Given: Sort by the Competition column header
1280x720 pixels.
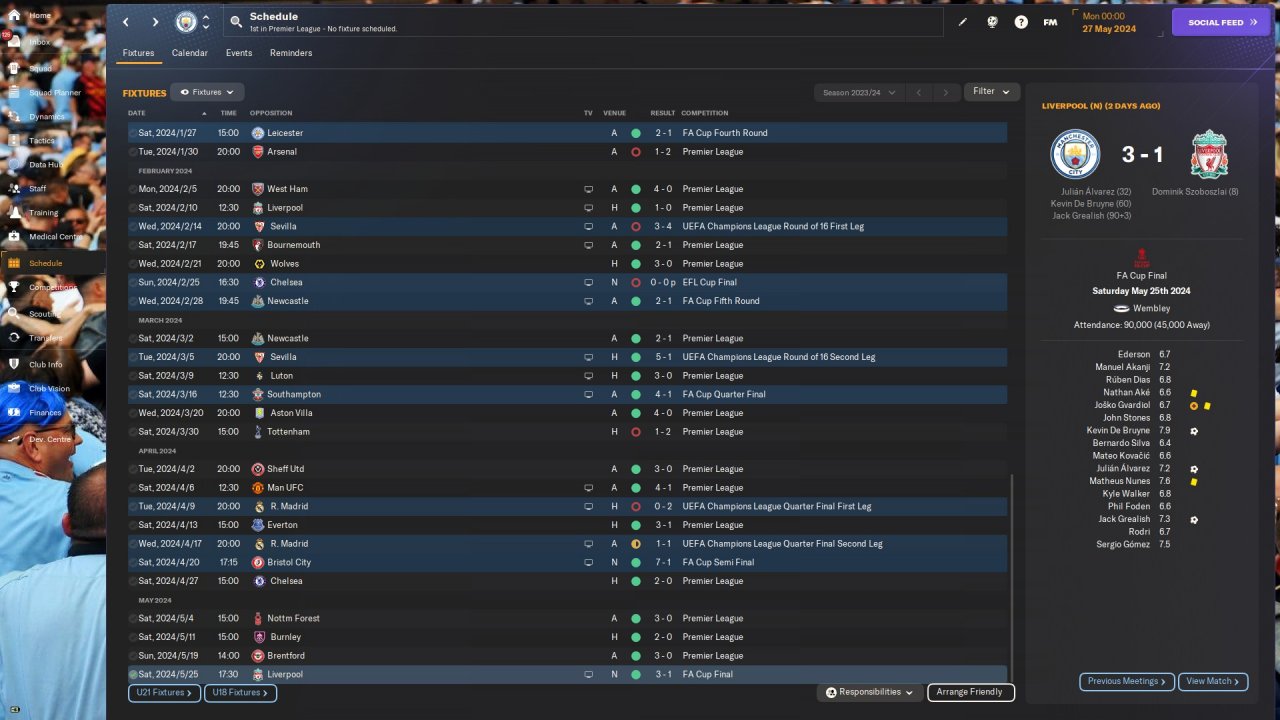Looking at the screenshot, I should (x=705, y=113).
